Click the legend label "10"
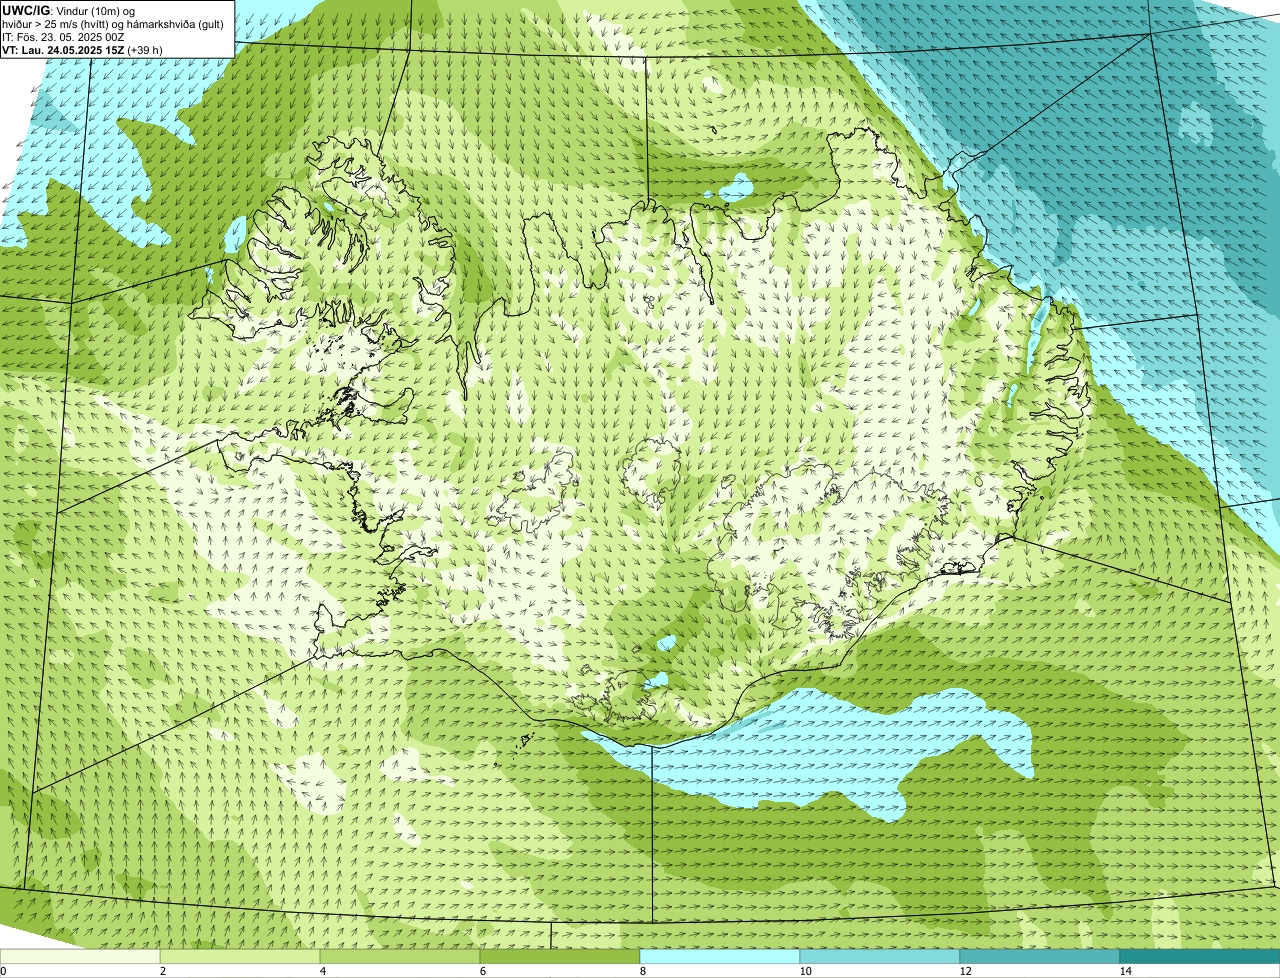Screen dimensions: 1280x978 805,971
